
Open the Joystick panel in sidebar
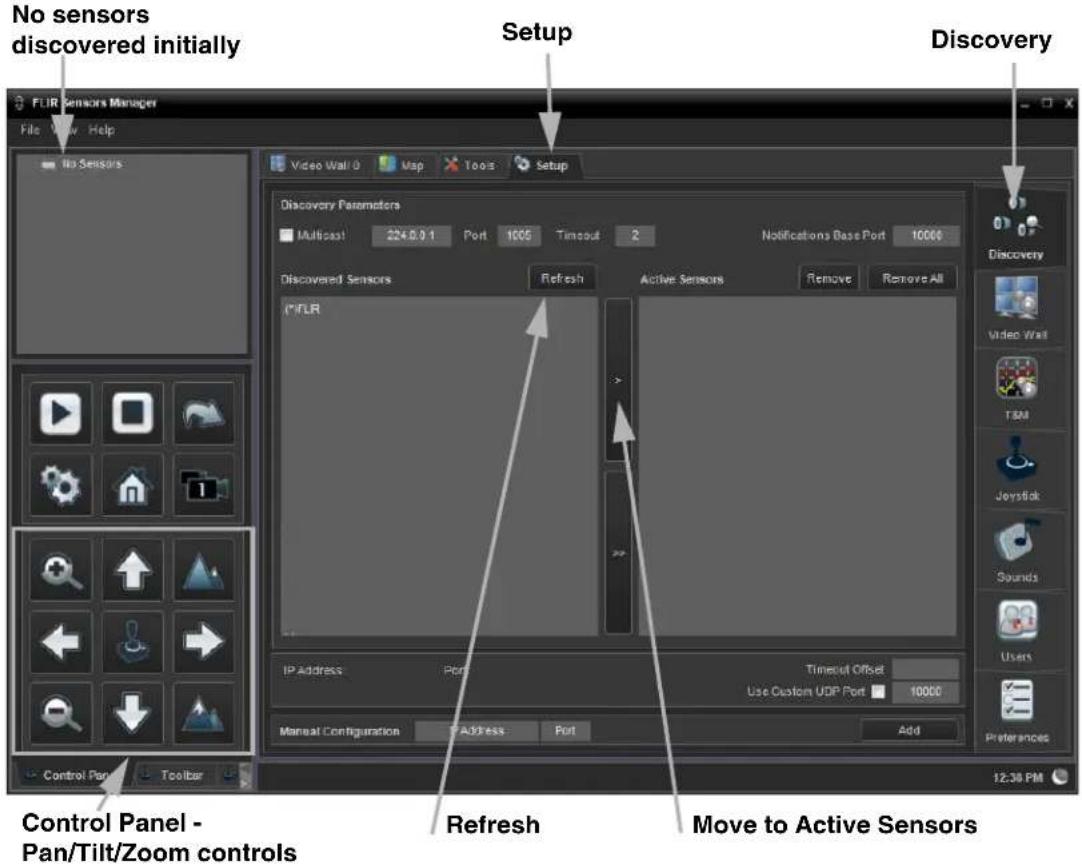click(x=1016, y=468)
